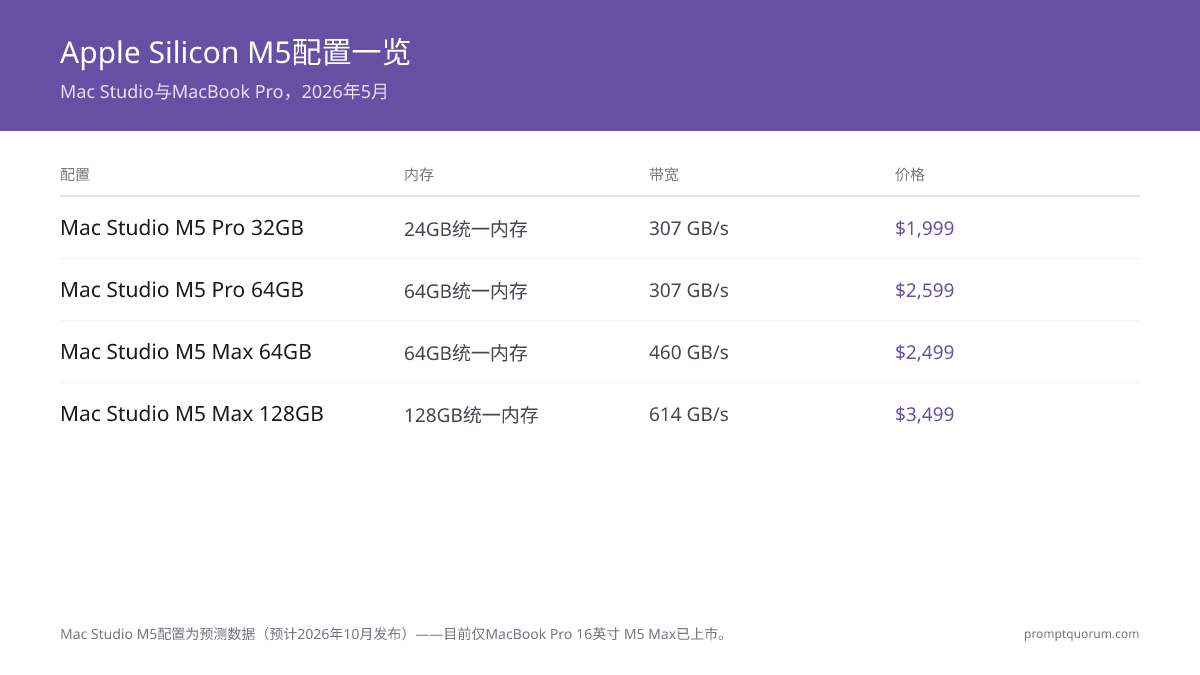Click the '614 GB/s' bandwidth cell

click(x=689, y=415)
